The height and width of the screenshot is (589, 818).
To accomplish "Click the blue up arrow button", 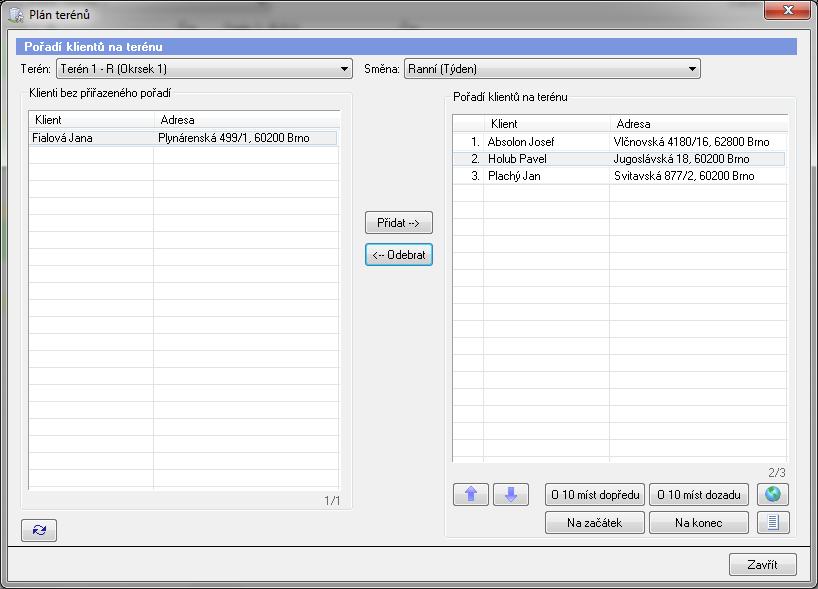I will click(471, 494).
